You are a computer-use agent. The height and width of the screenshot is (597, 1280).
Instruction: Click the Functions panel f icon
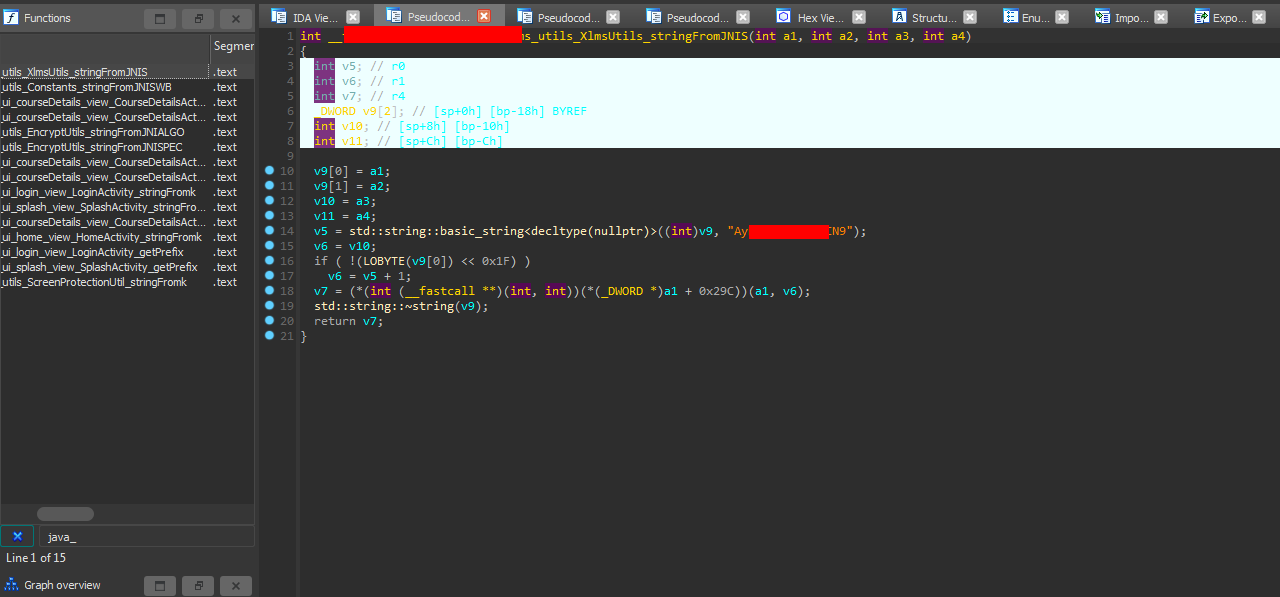pyautogui.click(x=11, y=18)
